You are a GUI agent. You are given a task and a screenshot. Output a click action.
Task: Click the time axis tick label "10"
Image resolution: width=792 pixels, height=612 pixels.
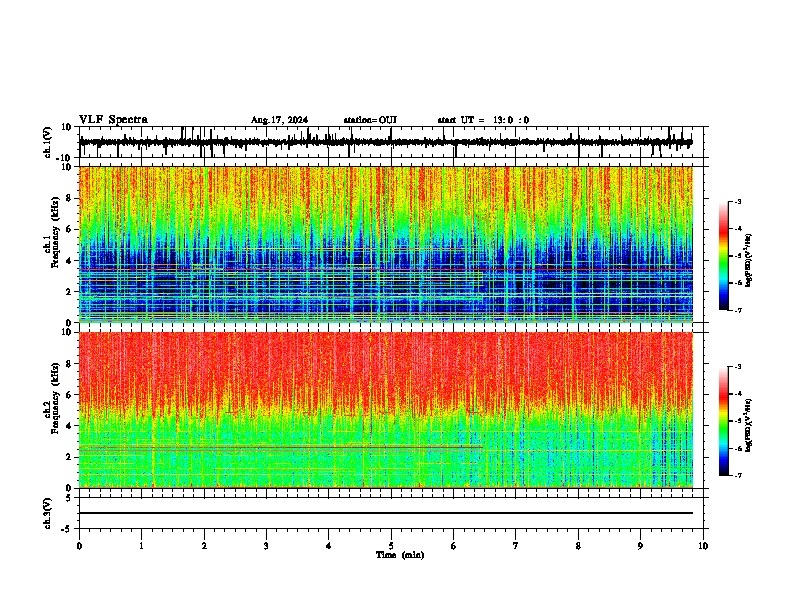click(x=703, y=546)
